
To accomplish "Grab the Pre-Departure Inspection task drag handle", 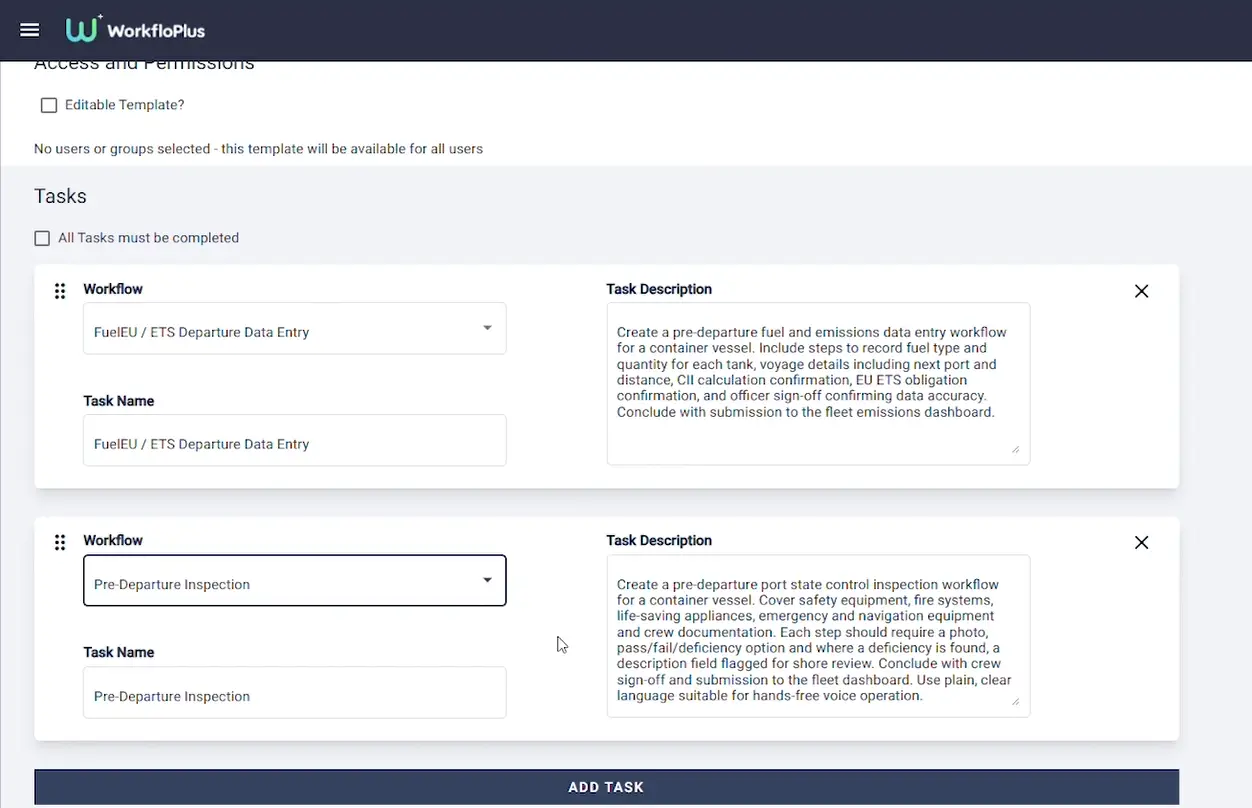I will (60, 542).
